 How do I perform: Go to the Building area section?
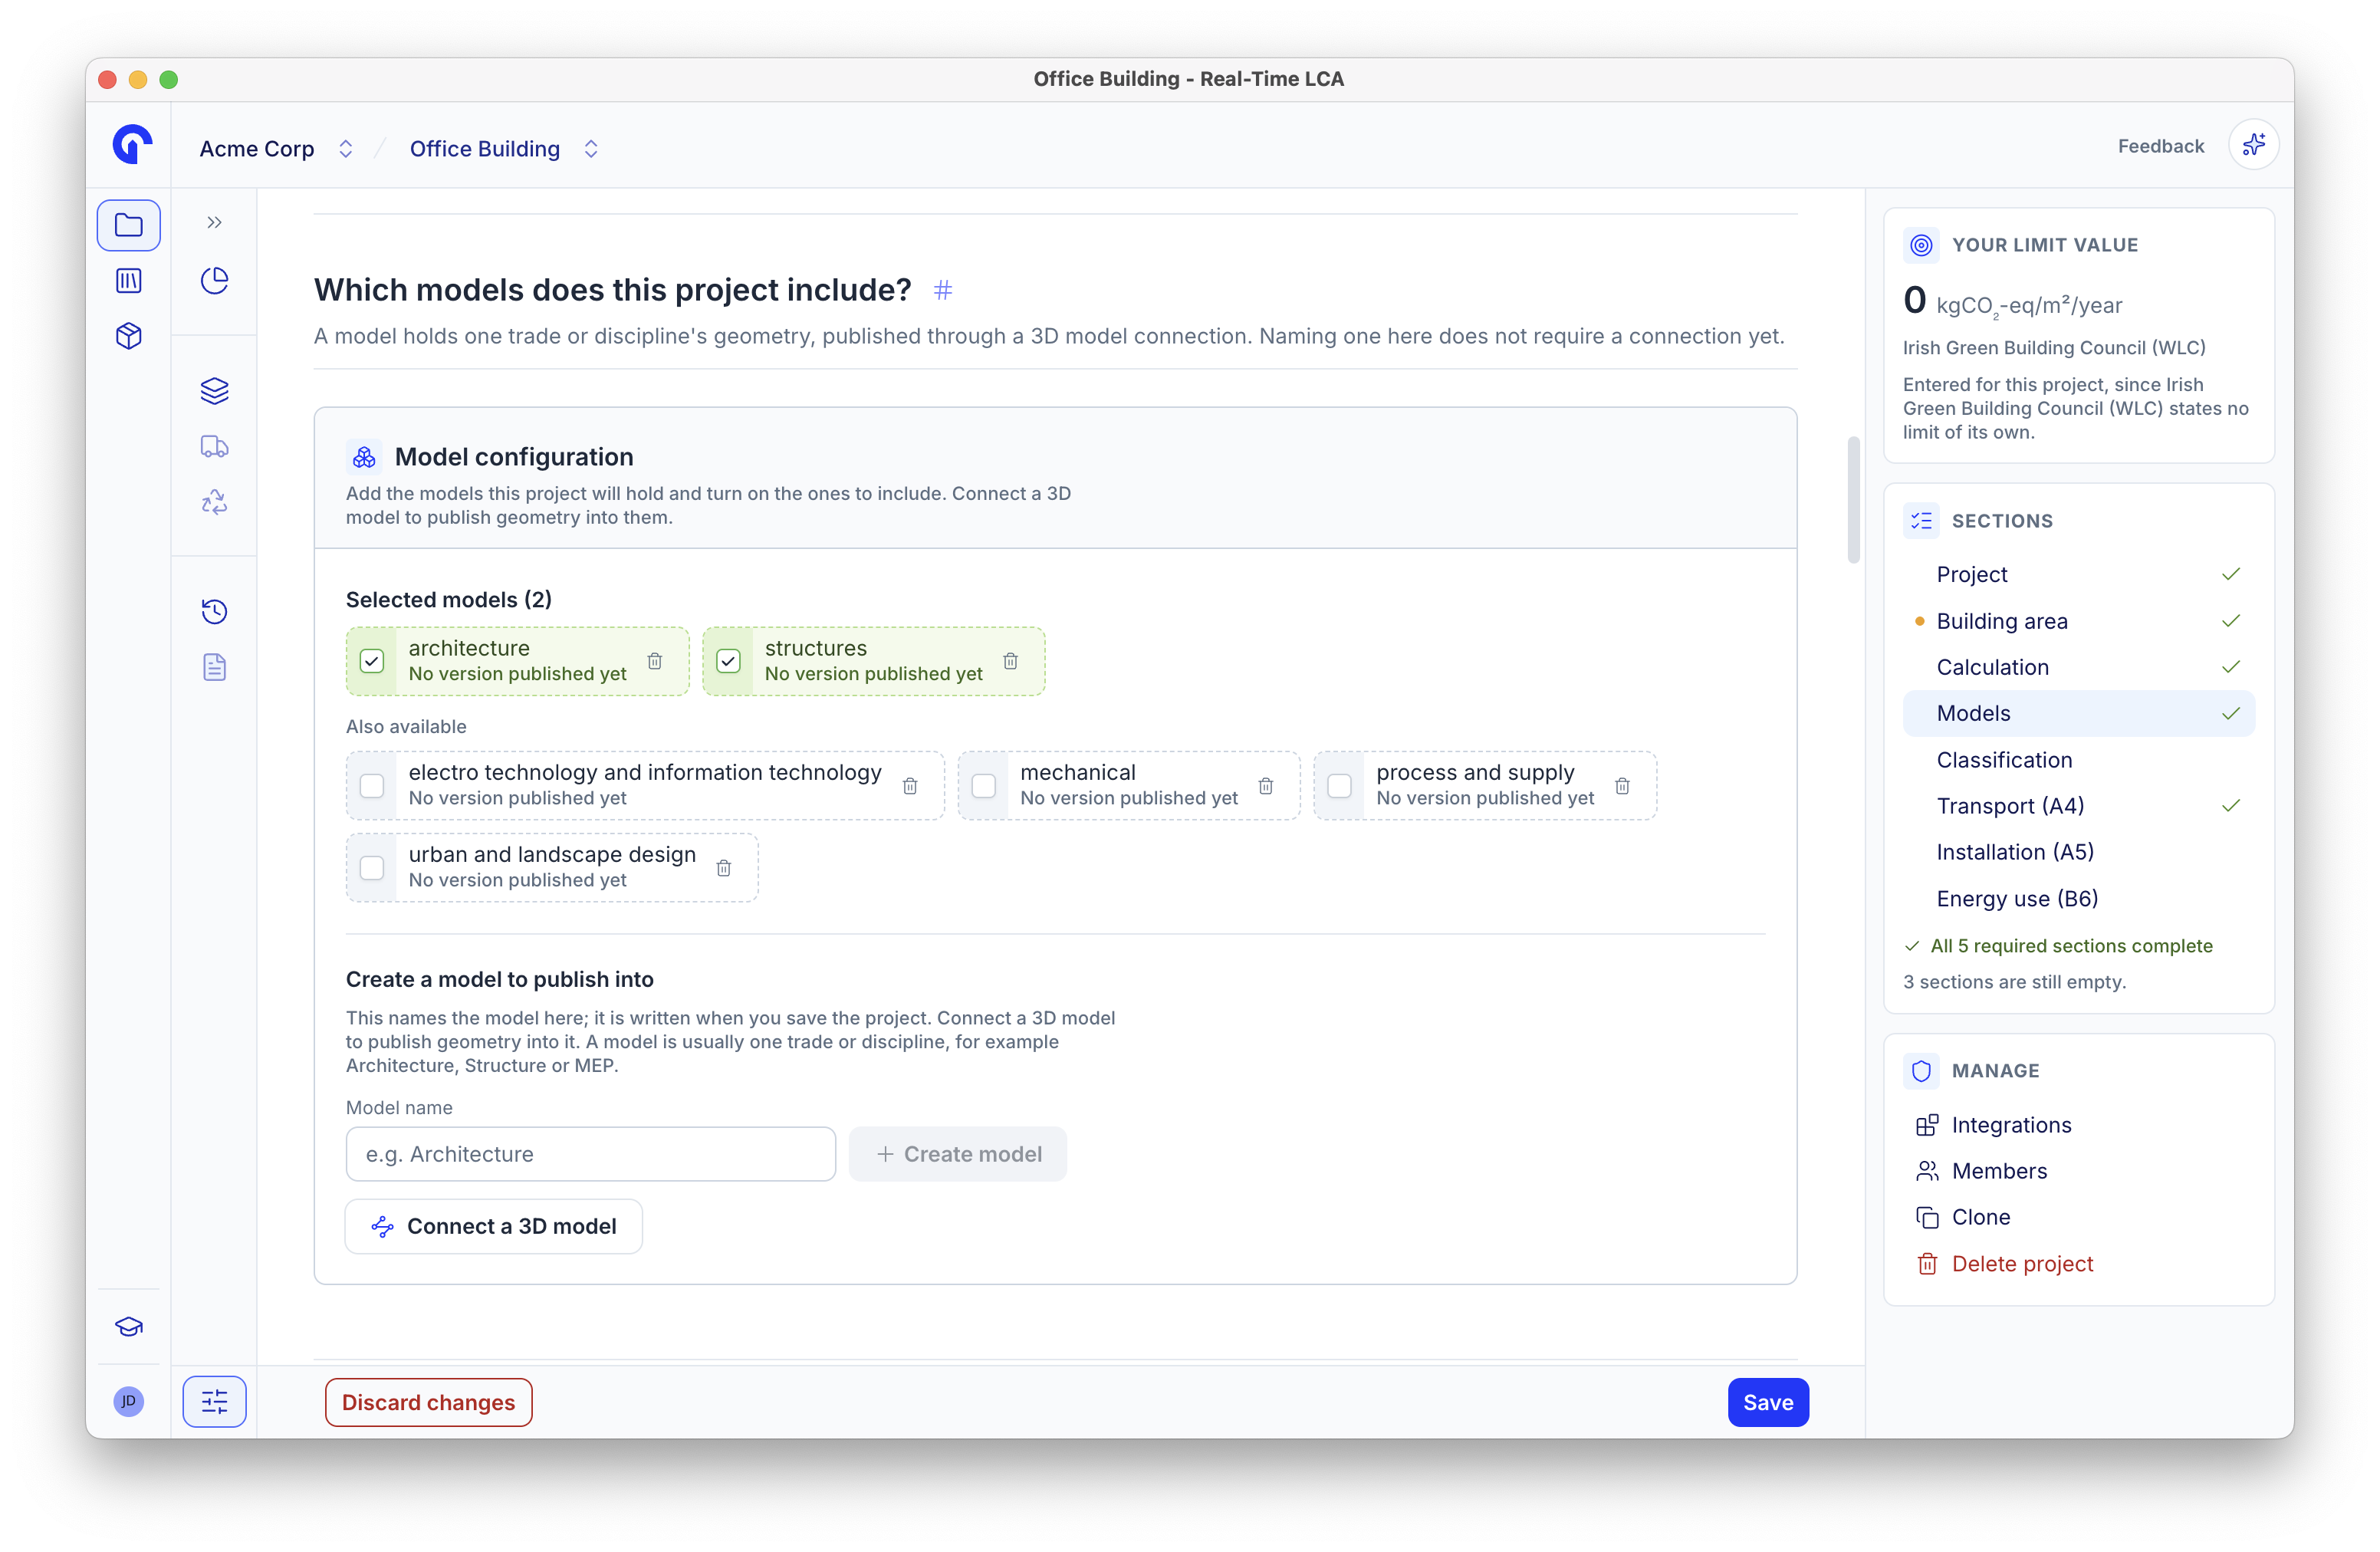click(x=2079, y=621)
